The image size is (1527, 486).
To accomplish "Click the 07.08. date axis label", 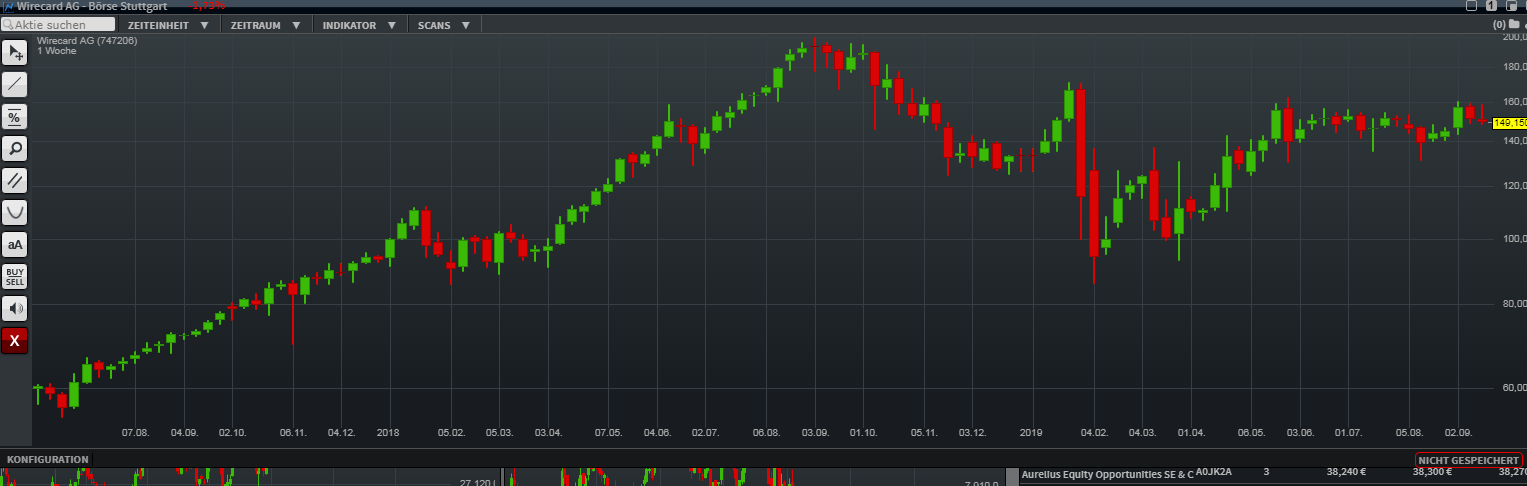I will point(135,433).
